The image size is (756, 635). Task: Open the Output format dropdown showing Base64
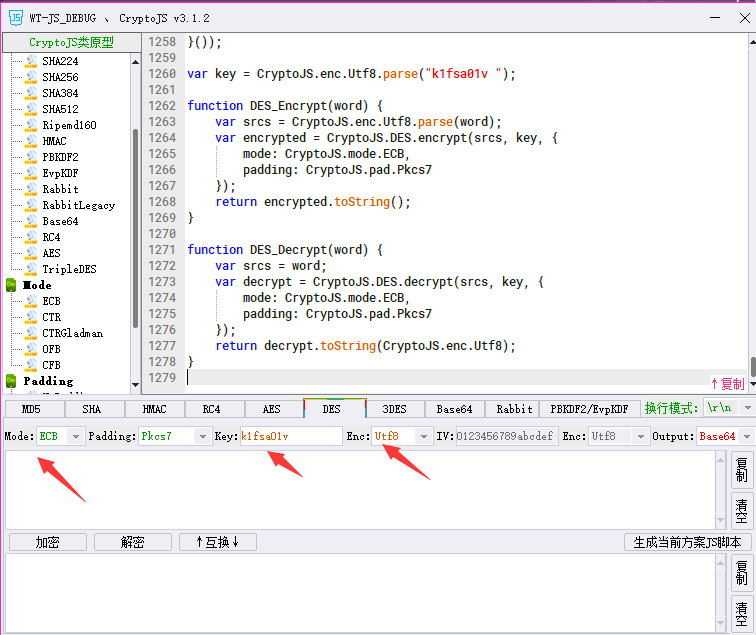tap(744, 437)
